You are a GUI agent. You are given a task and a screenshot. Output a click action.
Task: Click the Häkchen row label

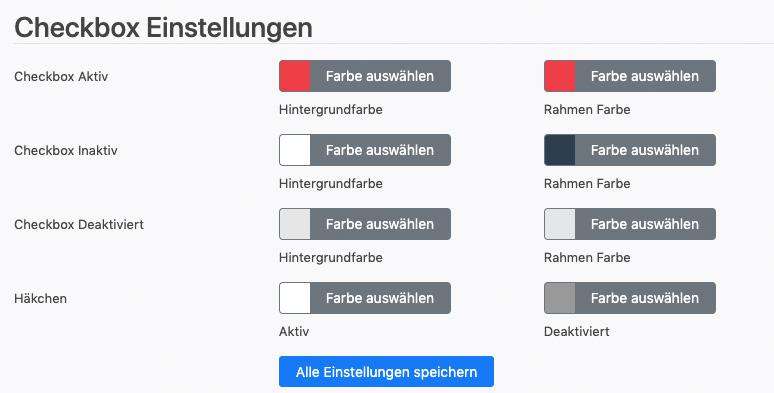[40, 299]
